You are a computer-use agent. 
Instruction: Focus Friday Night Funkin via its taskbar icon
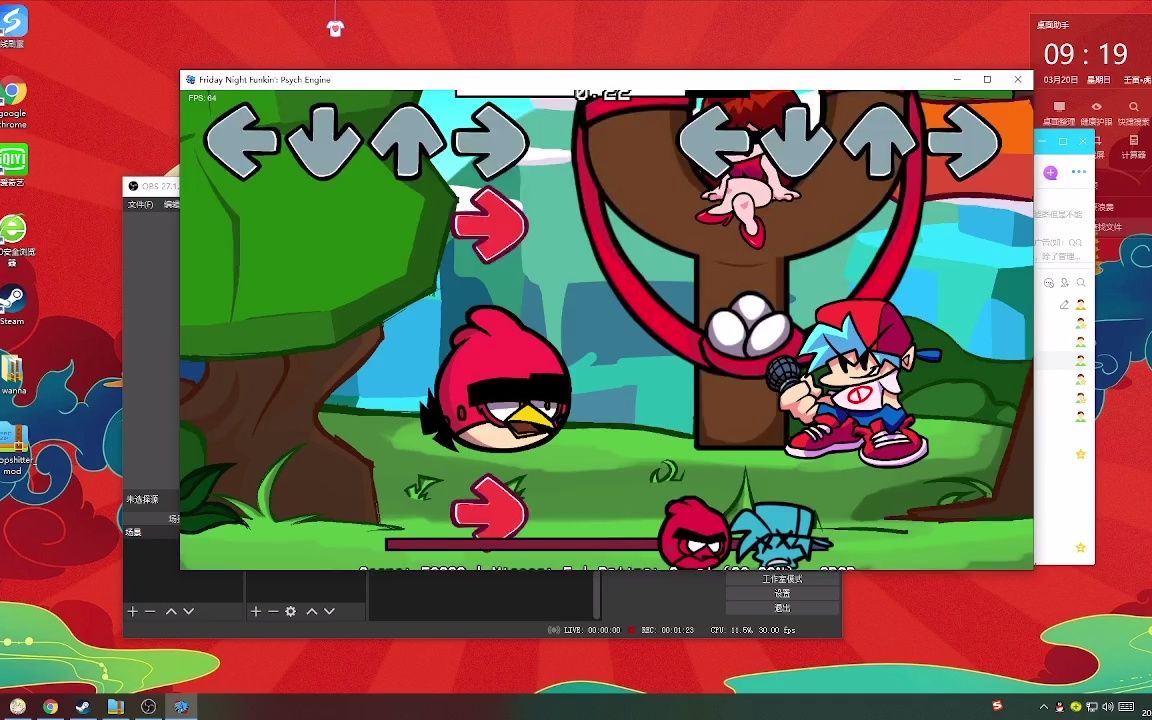coord(182,707)
